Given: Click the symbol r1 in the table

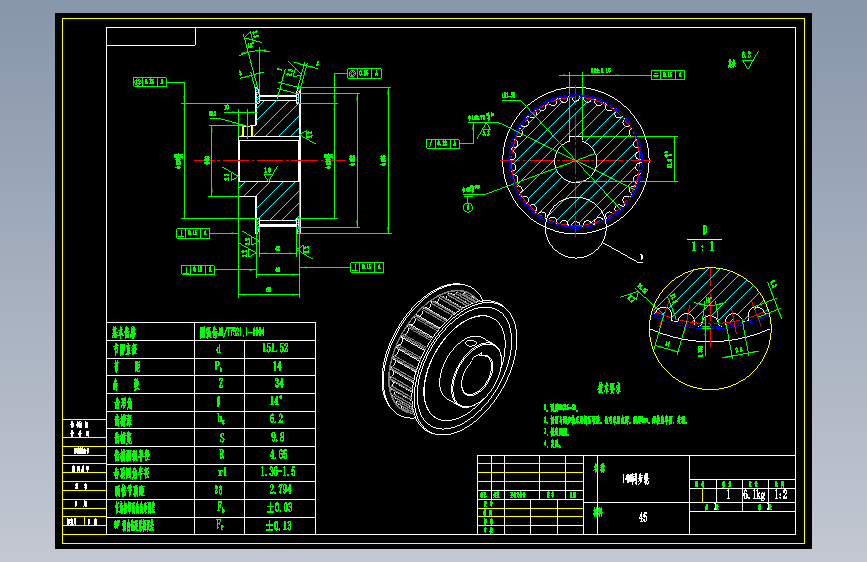Looking at the screenshot, I should click(x=222, y=472).
